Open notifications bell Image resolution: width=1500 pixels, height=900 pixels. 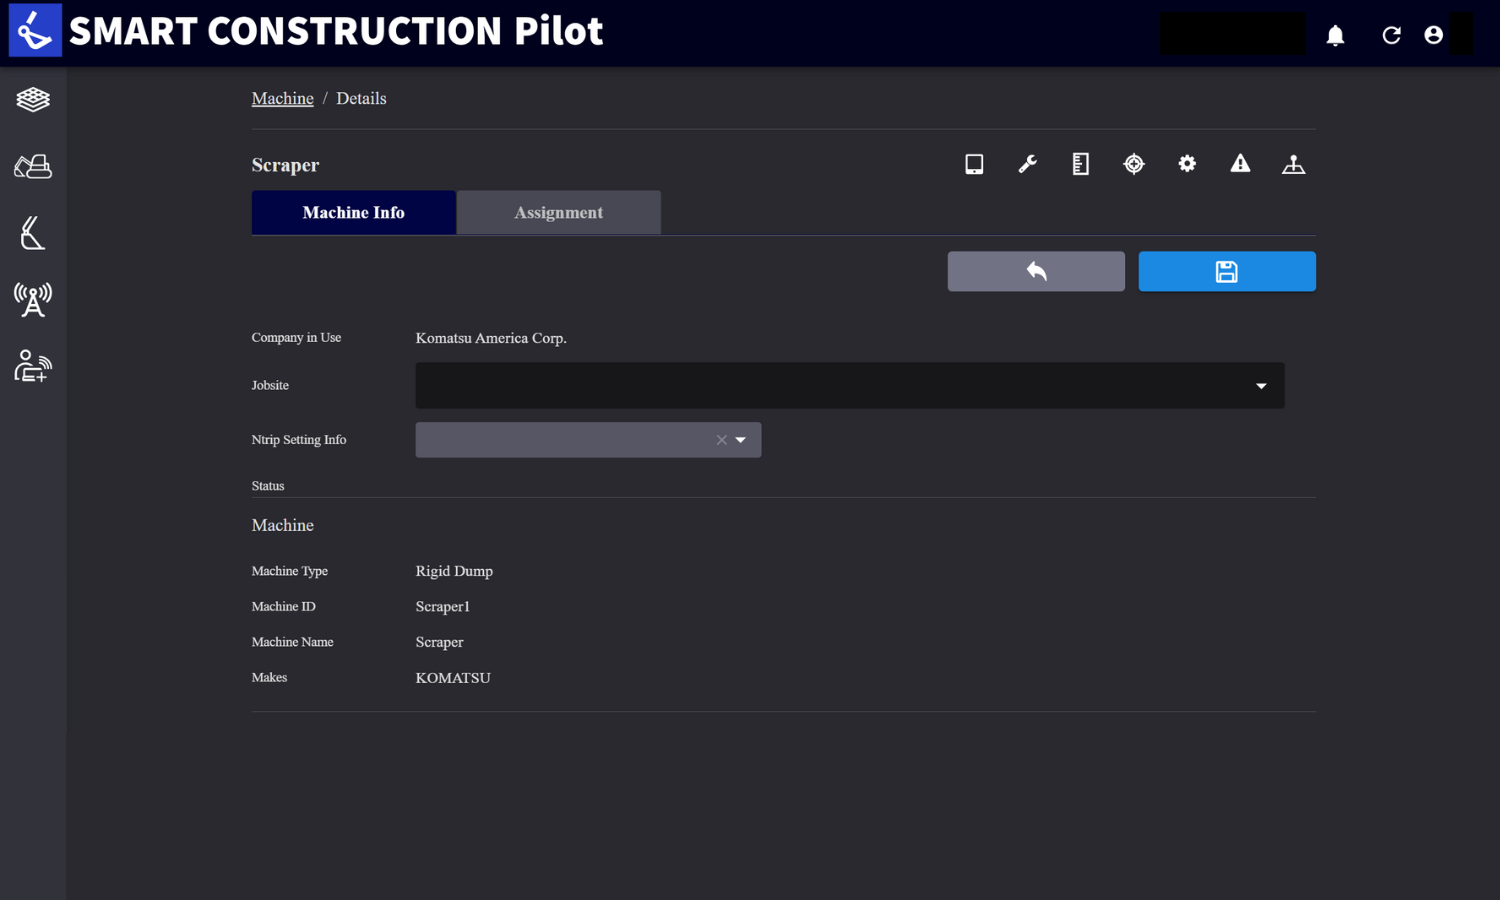(x=1335, y=35)
